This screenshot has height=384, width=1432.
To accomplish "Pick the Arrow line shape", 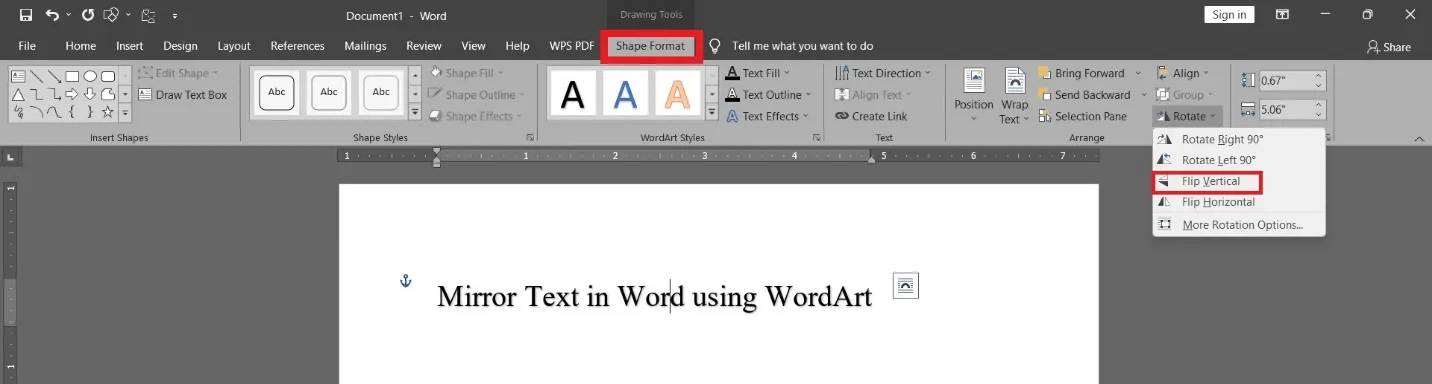I will click(x=54, y=76).
